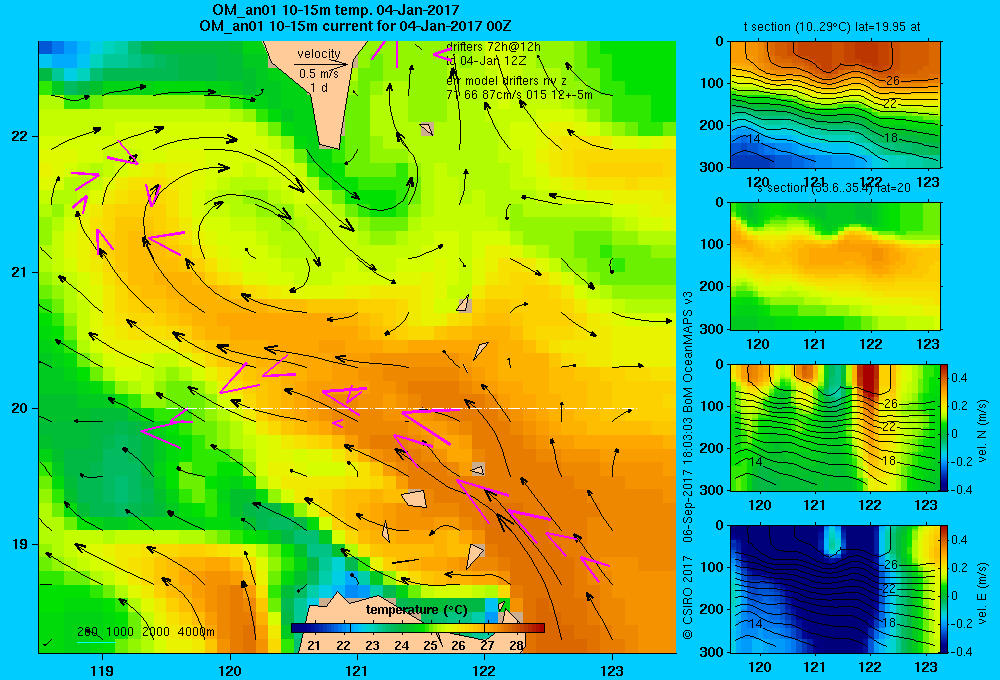Click the 'err model drifters nv z' text
Image resolution: width=1000 pixels, height=680 pixels.
click(x=506, y=81)
